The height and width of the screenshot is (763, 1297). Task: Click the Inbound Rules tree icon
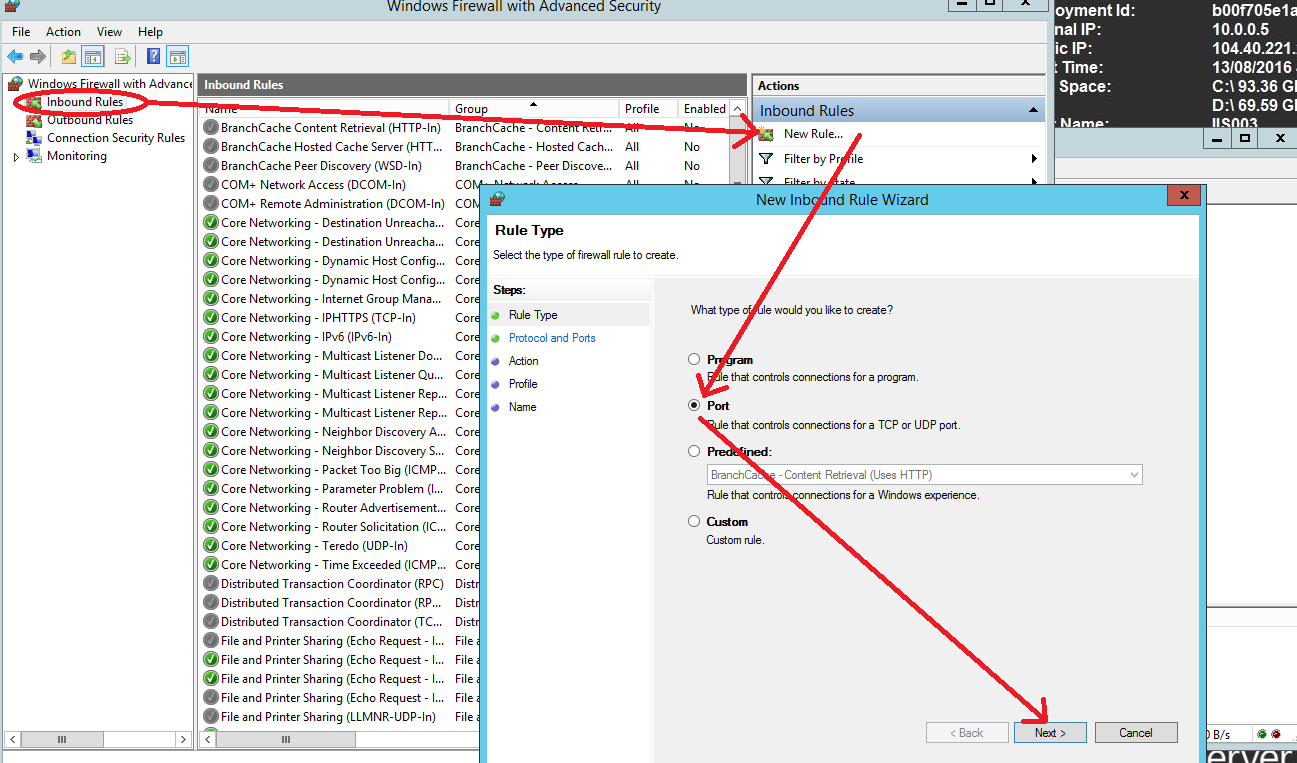[35, 102]
